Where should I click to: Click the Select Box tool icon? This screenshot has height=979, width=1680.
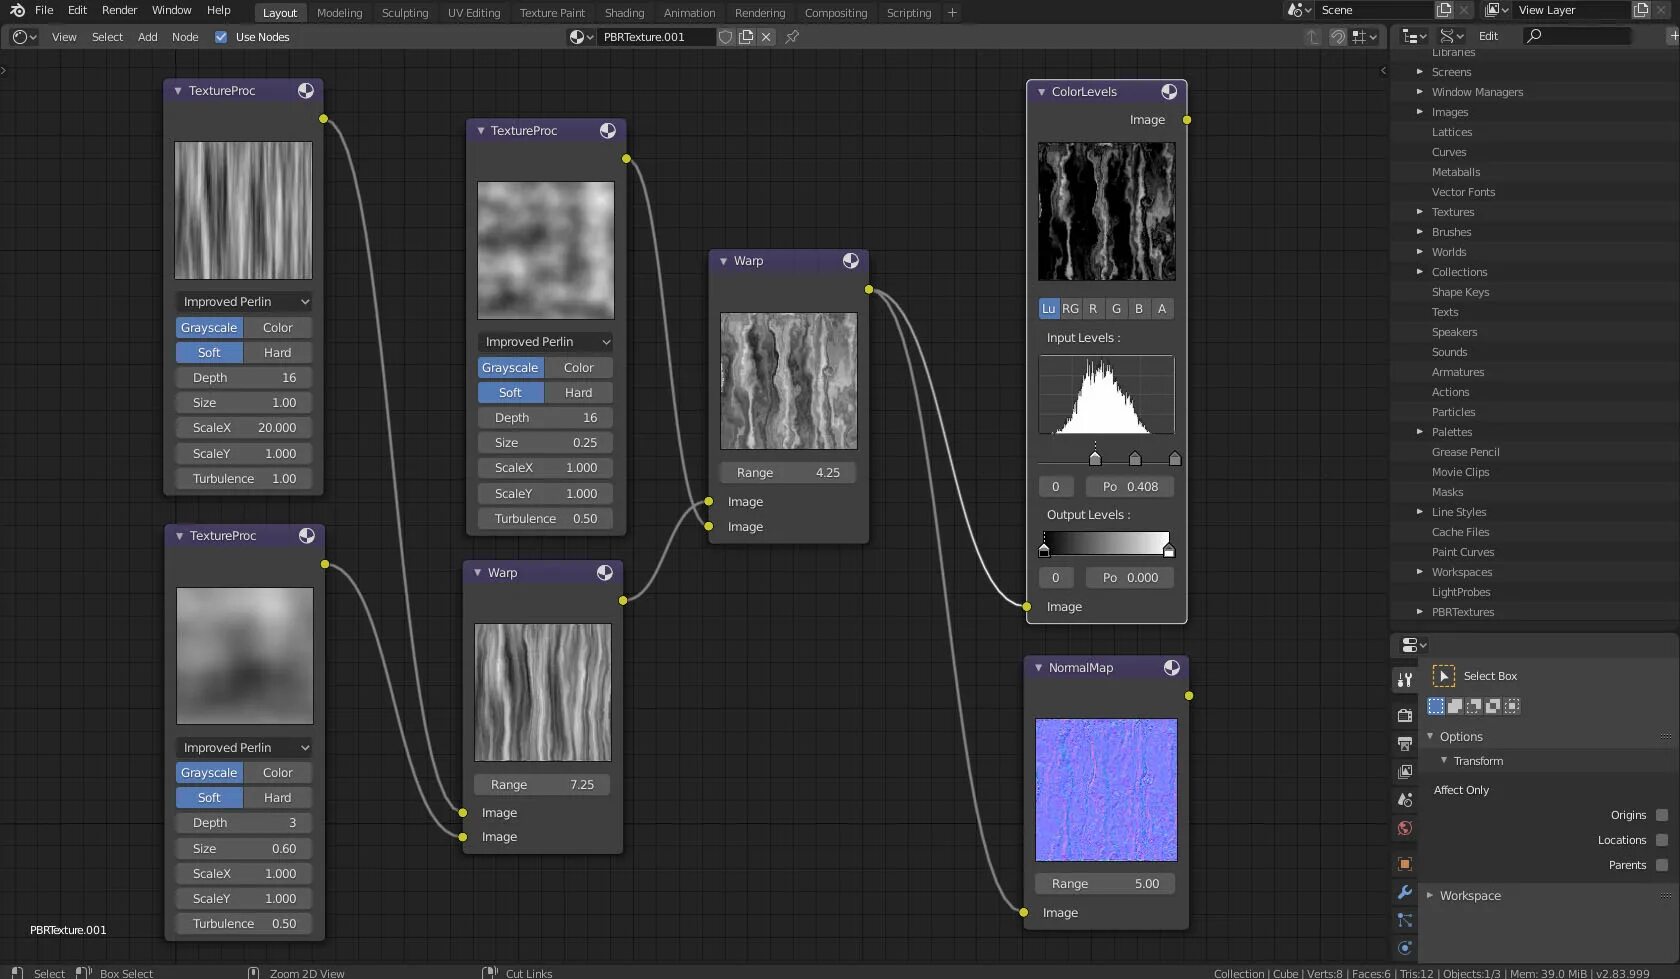[x=1443, y=676]
